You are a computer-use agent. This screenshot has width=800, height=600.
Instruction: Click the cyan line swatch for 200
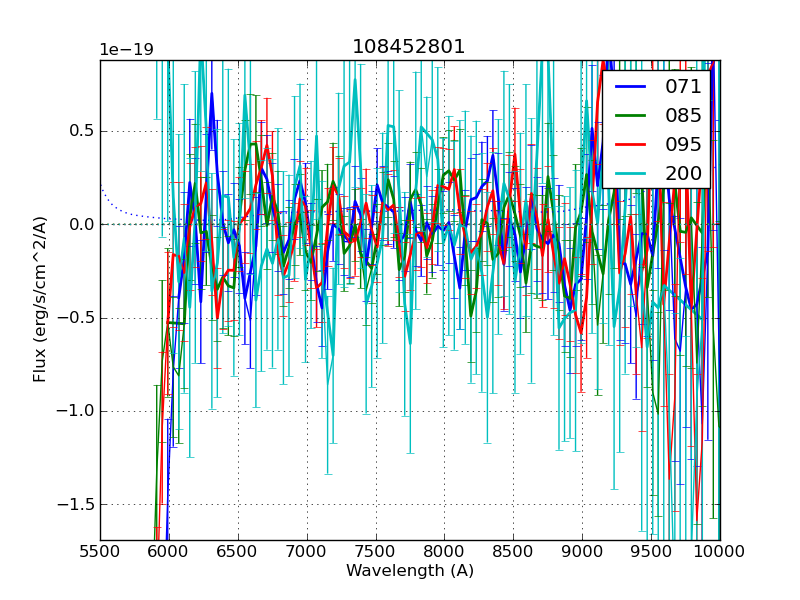[x=631, y=172]
